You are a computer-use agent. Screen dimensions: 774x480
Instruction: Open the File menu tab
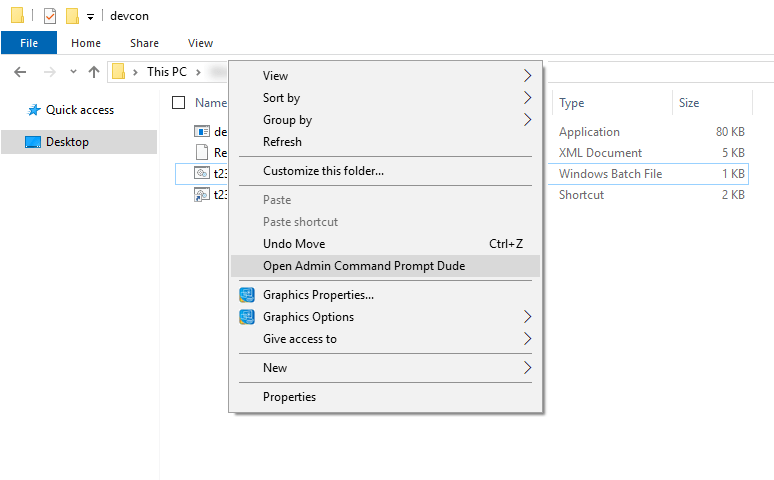[x=29, y=43]
